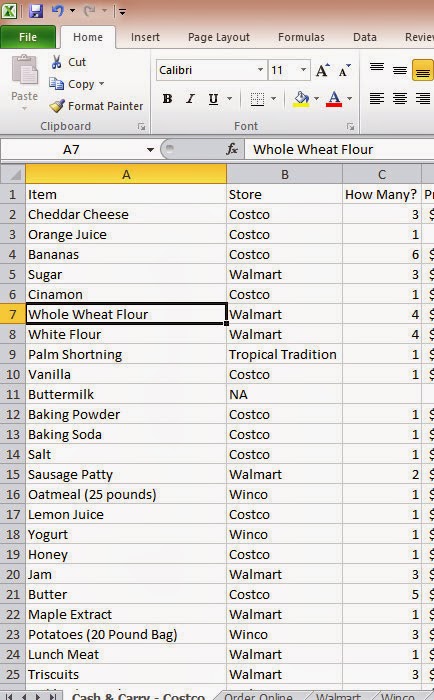The height and width of the screenshot is (700, 434).
Task: Toggle Underline formatting
Action: 213,99
